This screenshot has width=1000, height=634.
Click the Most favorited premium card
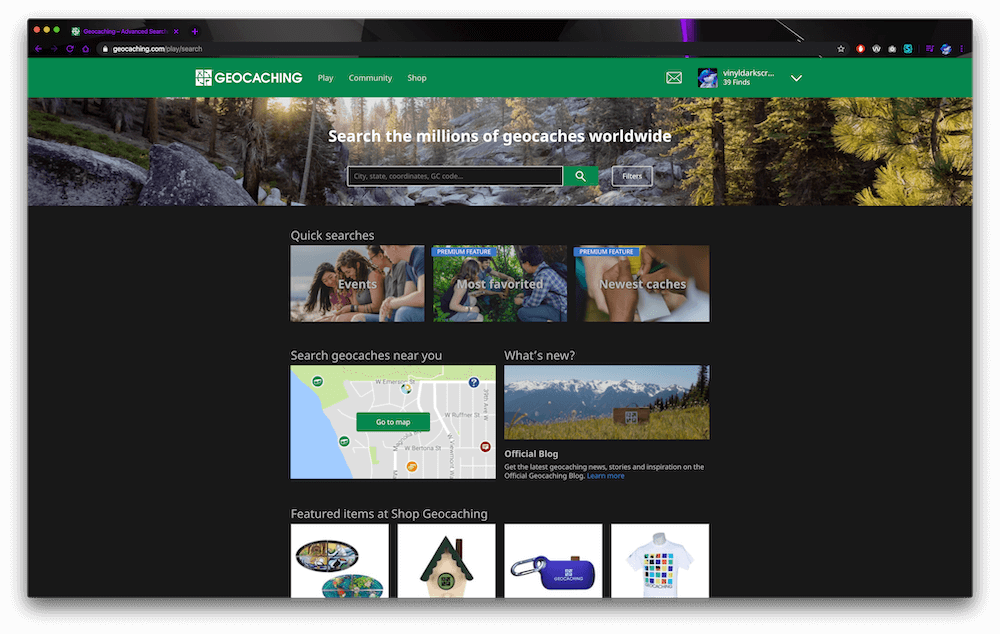pyautogui.click(x=499, y=284)
